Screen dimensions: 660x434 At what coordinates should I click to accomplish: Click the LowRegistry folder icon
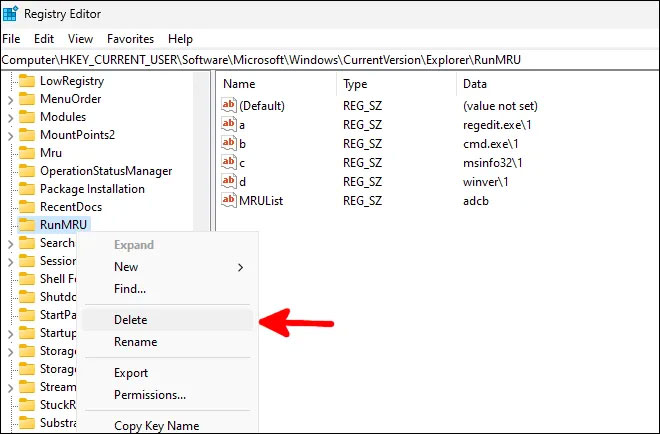(x=26, y=81)
